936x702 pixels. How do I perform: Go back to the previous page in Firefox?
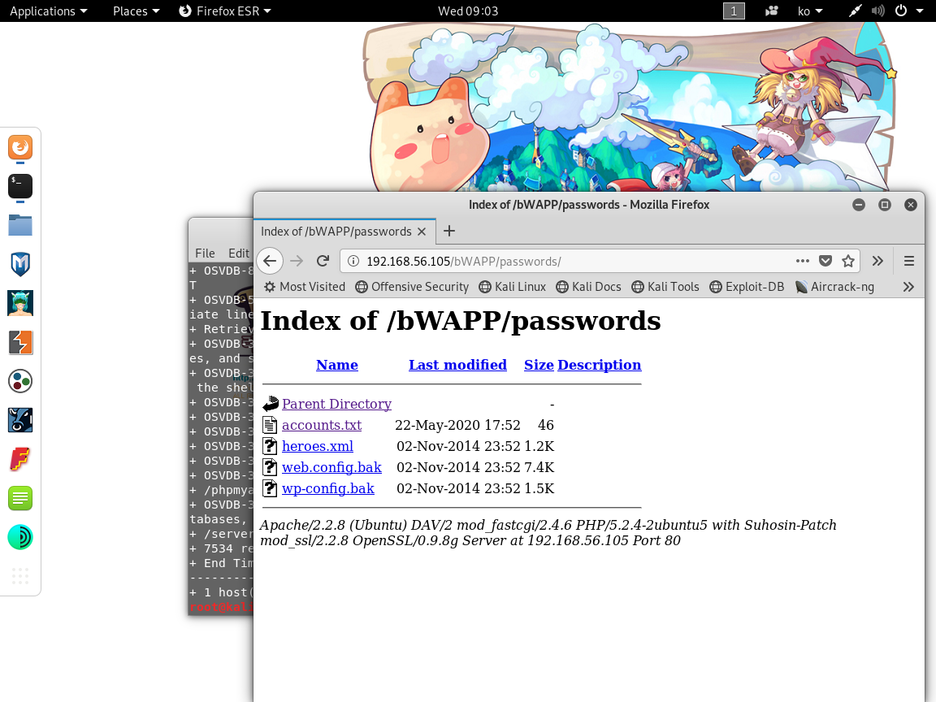(270, 261)
